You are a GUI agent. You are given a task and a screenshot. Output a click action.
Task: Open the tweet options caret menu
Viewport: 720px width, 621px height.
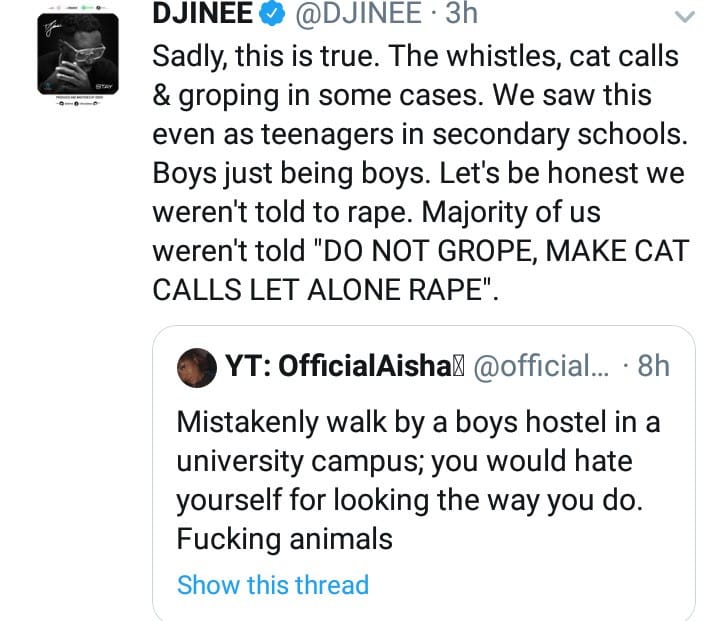[x=684, y=17]
